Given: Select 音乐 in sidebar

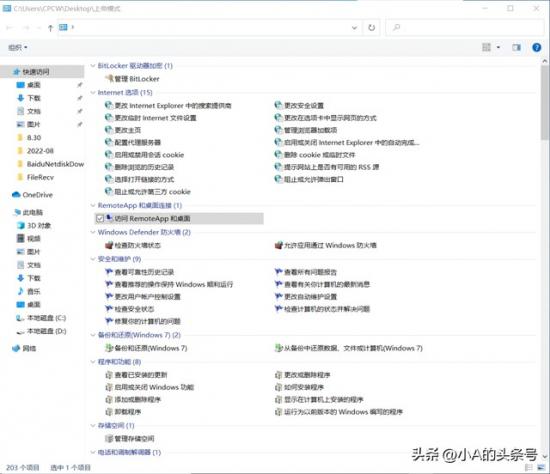Looking at the screenshot, I should pos(29,291).
